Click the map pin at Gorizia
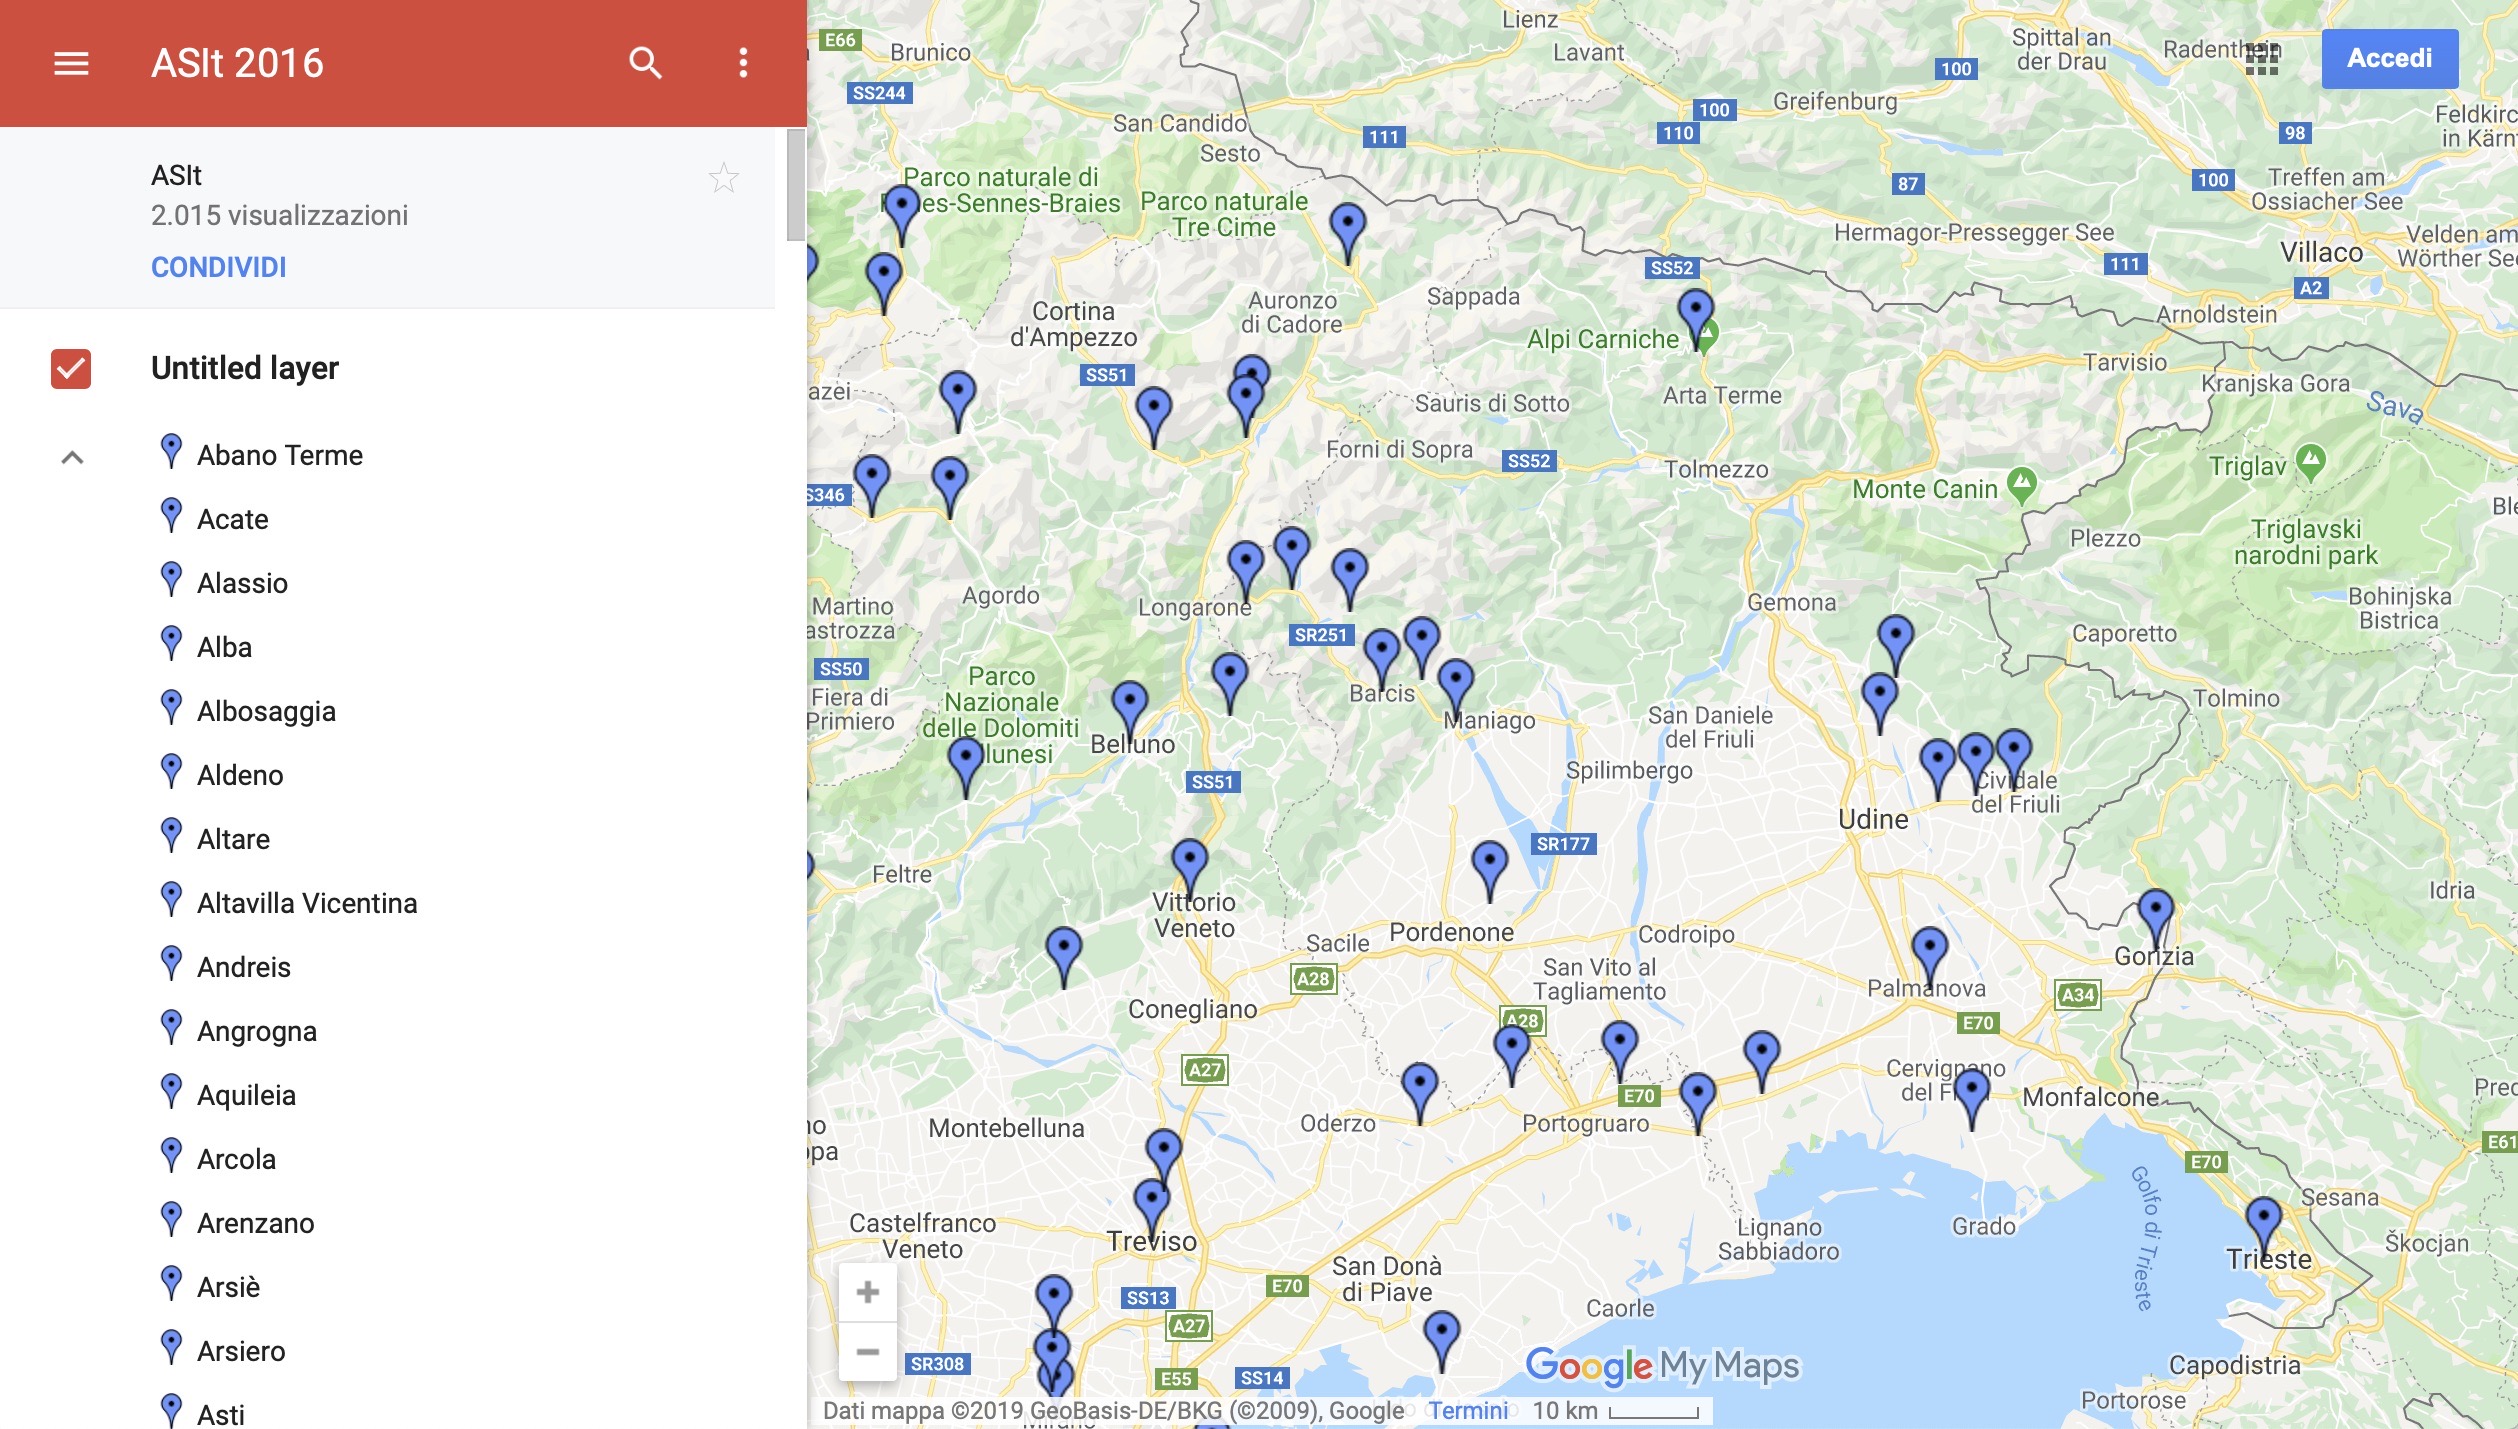2518x1429 pixels. (x=2155, y=912)
